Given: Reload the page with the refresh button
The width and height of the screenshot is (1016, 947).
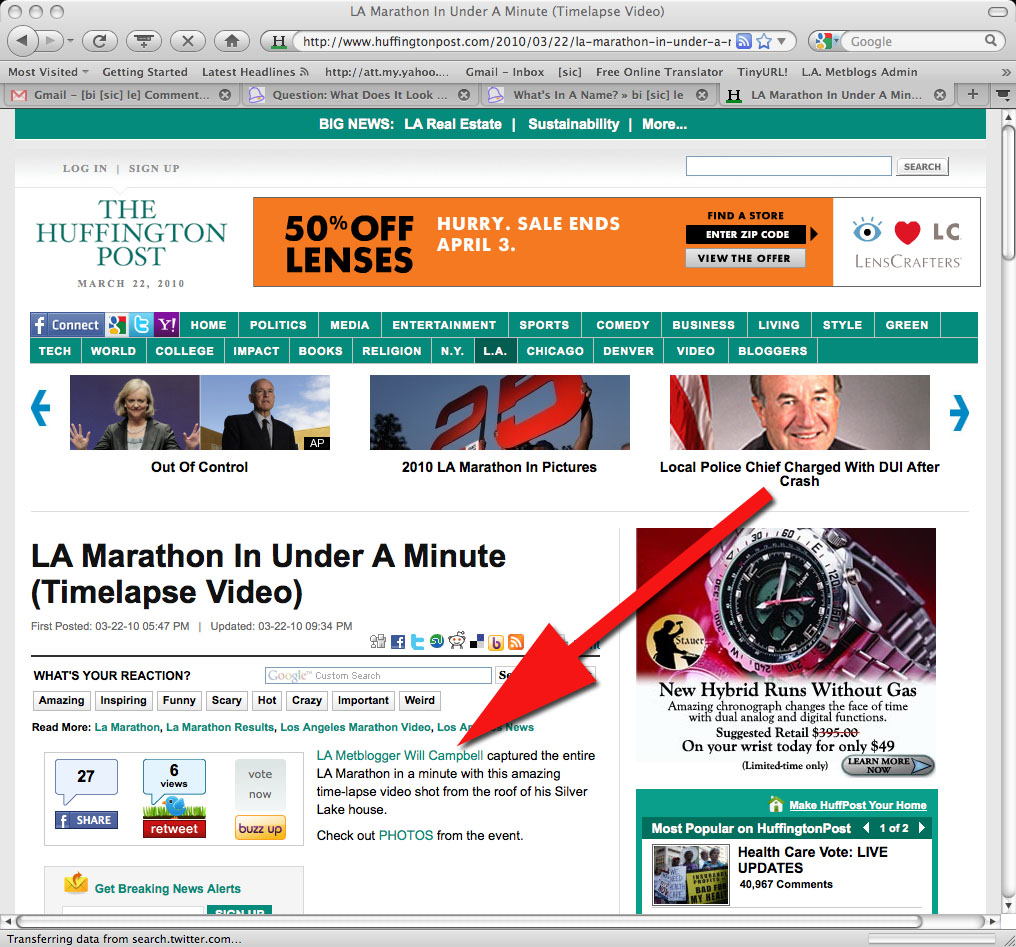Looking at the screenshot, I should tap(100, 41).
